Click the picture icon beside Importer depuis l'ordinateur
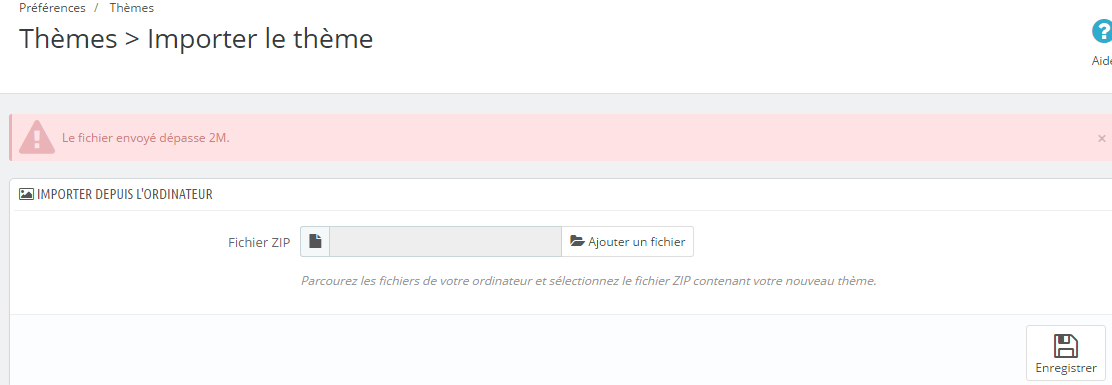This screenshot has width=1112, height=385. 26,194
